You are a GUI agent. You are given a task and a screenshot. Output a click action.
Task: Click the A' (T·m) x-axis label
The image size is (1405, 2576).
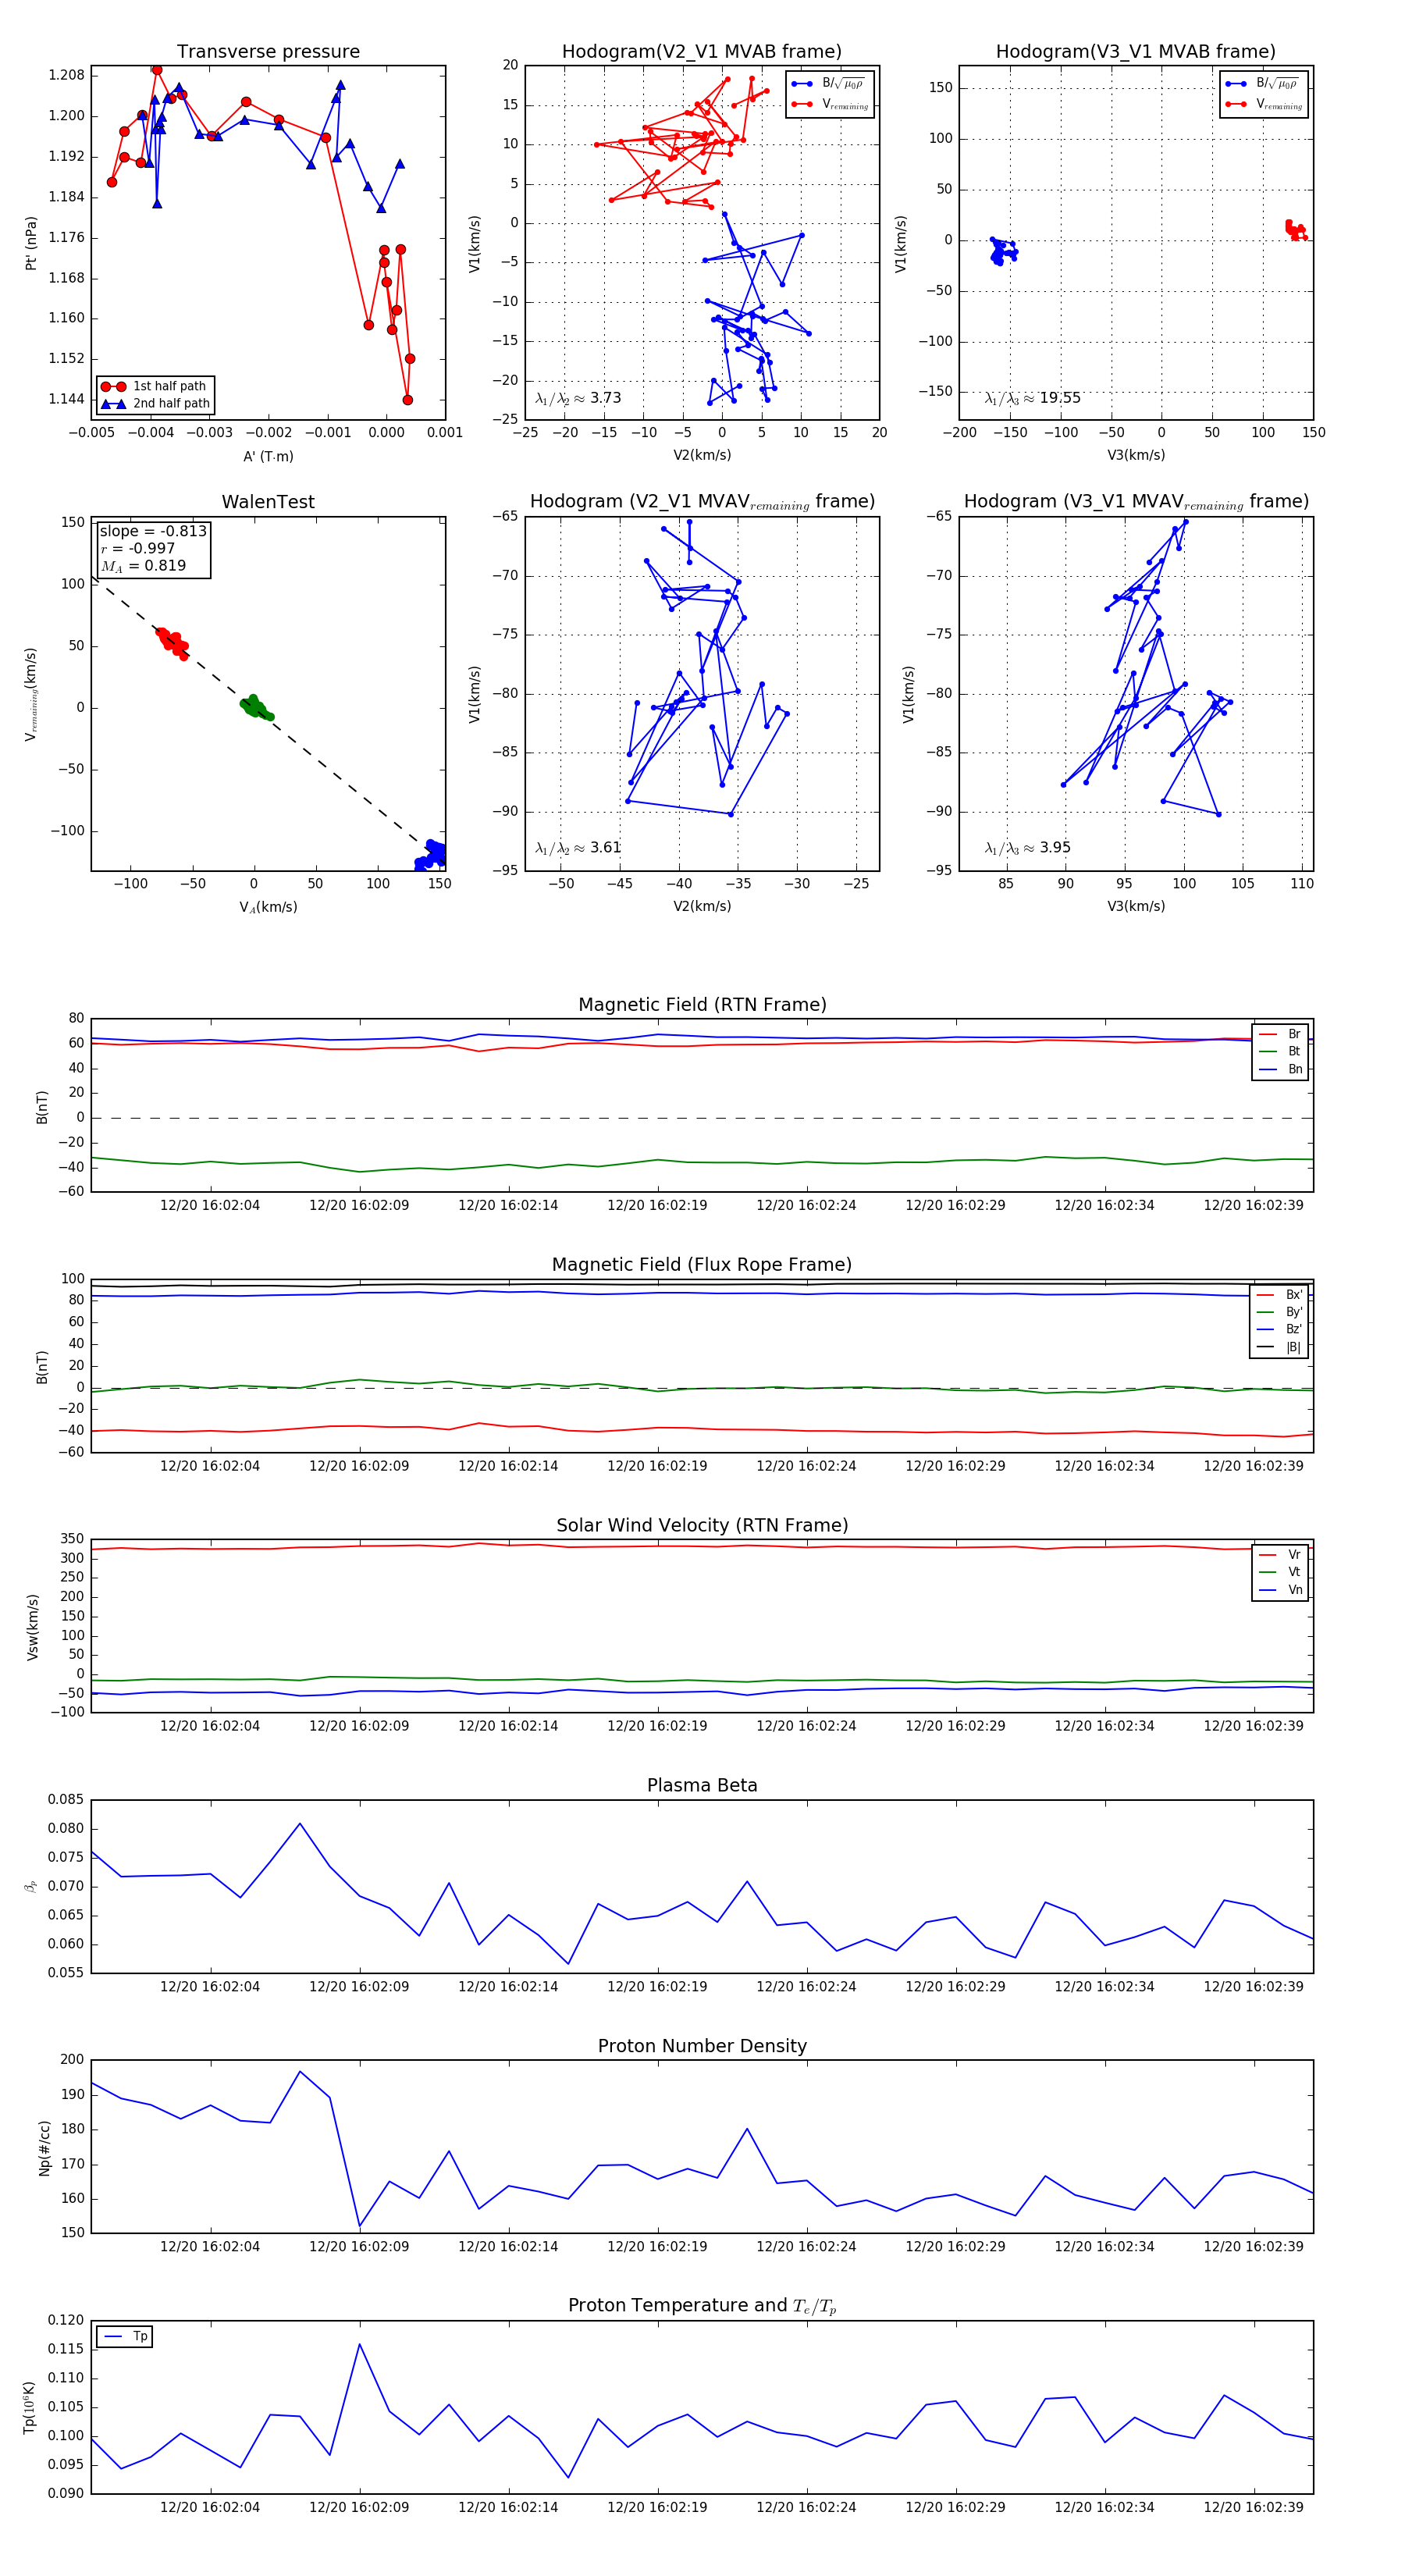click(x=268, y=456)
